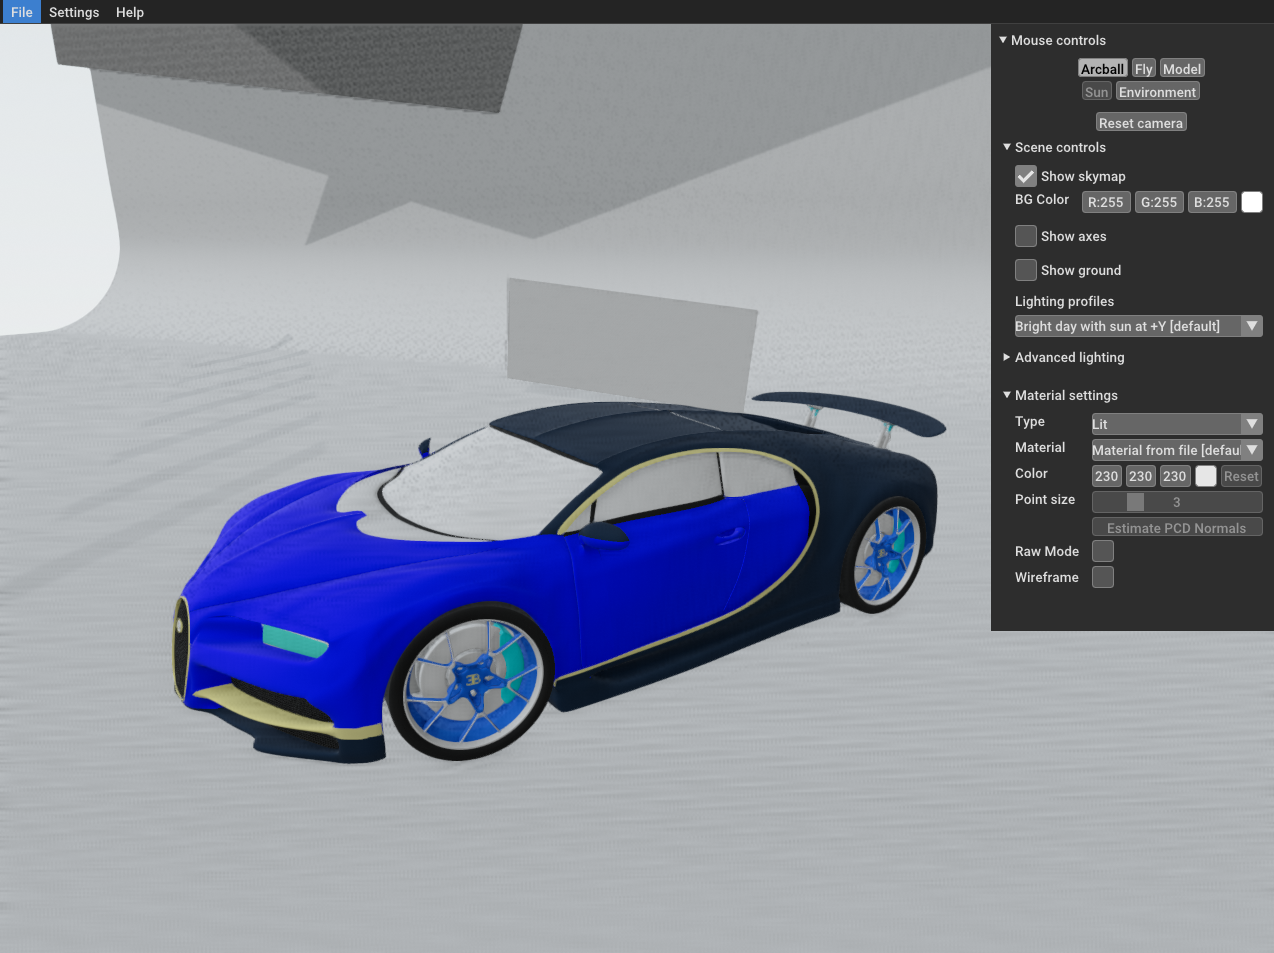This screenshot has width=1274, height=953.
Task: Collapse the Mouse controls section
Action: pos(1003,40)
